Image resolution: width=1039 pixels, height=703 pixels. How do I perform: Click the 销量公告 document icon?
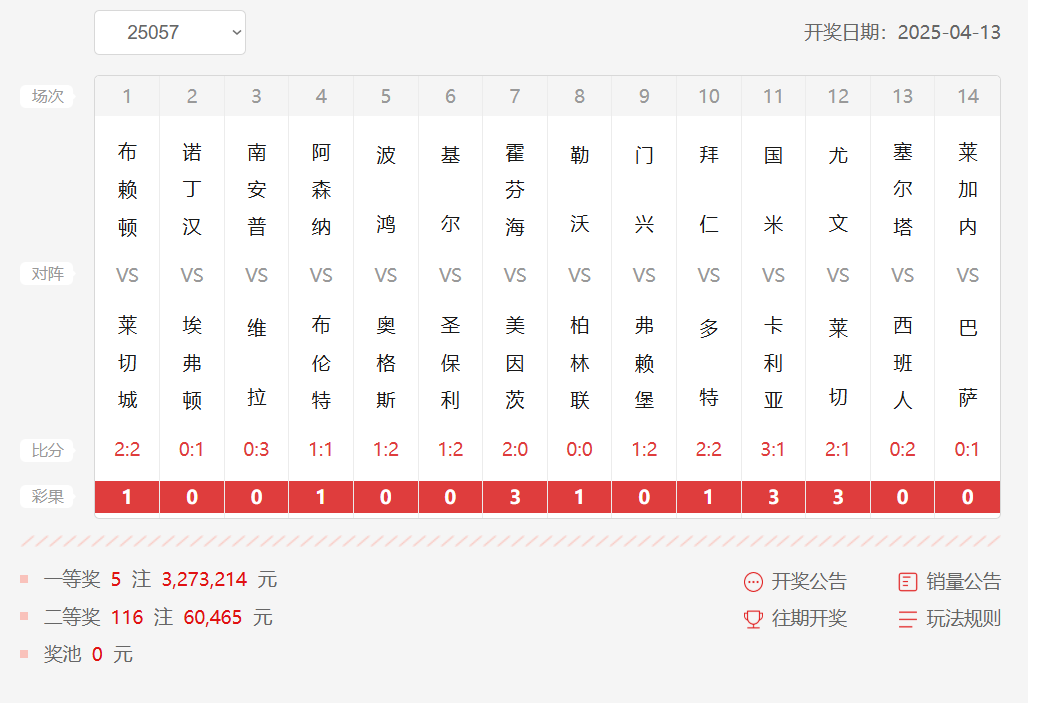tap(907, 582)
